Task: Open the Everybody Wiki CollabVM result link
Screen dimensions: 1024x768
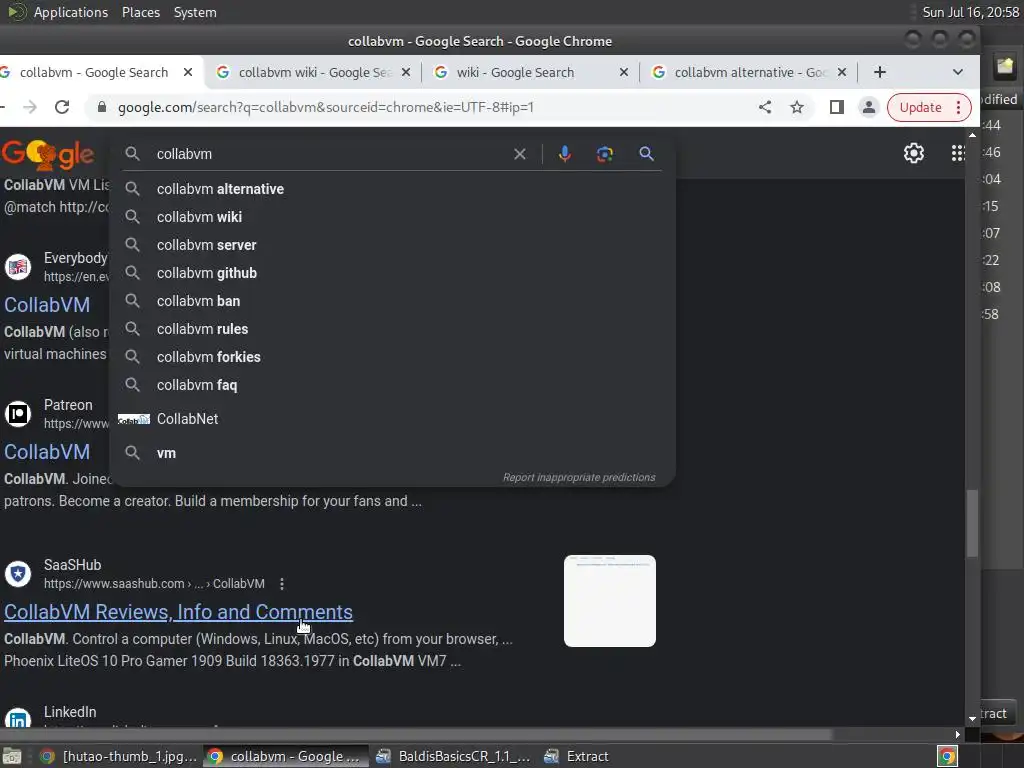Action: click(x=47, y=305)
